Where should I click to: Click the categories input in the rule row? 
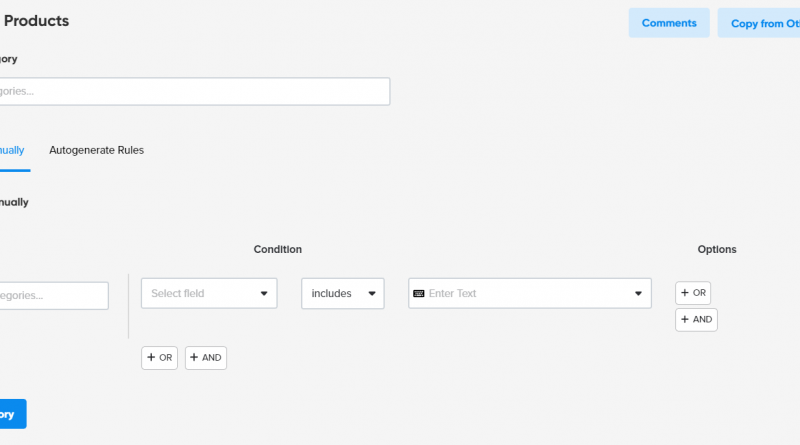click(52, 296)
